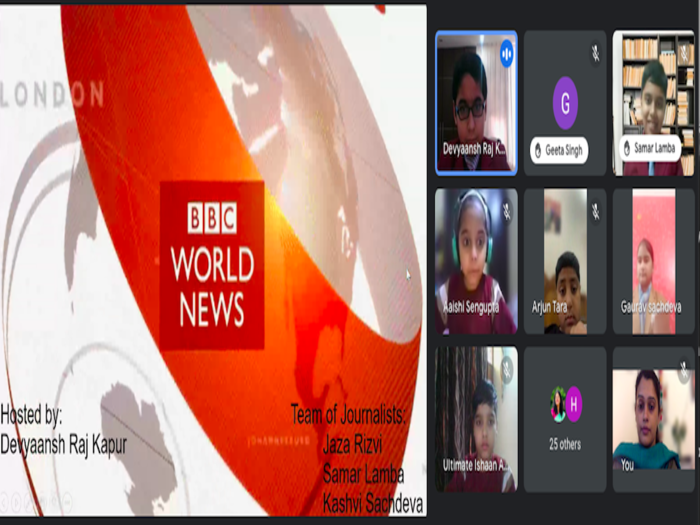Click the speaking indicator on Devyaansh's tile
This screenshot has width=700, height=525.
(506, 54)
